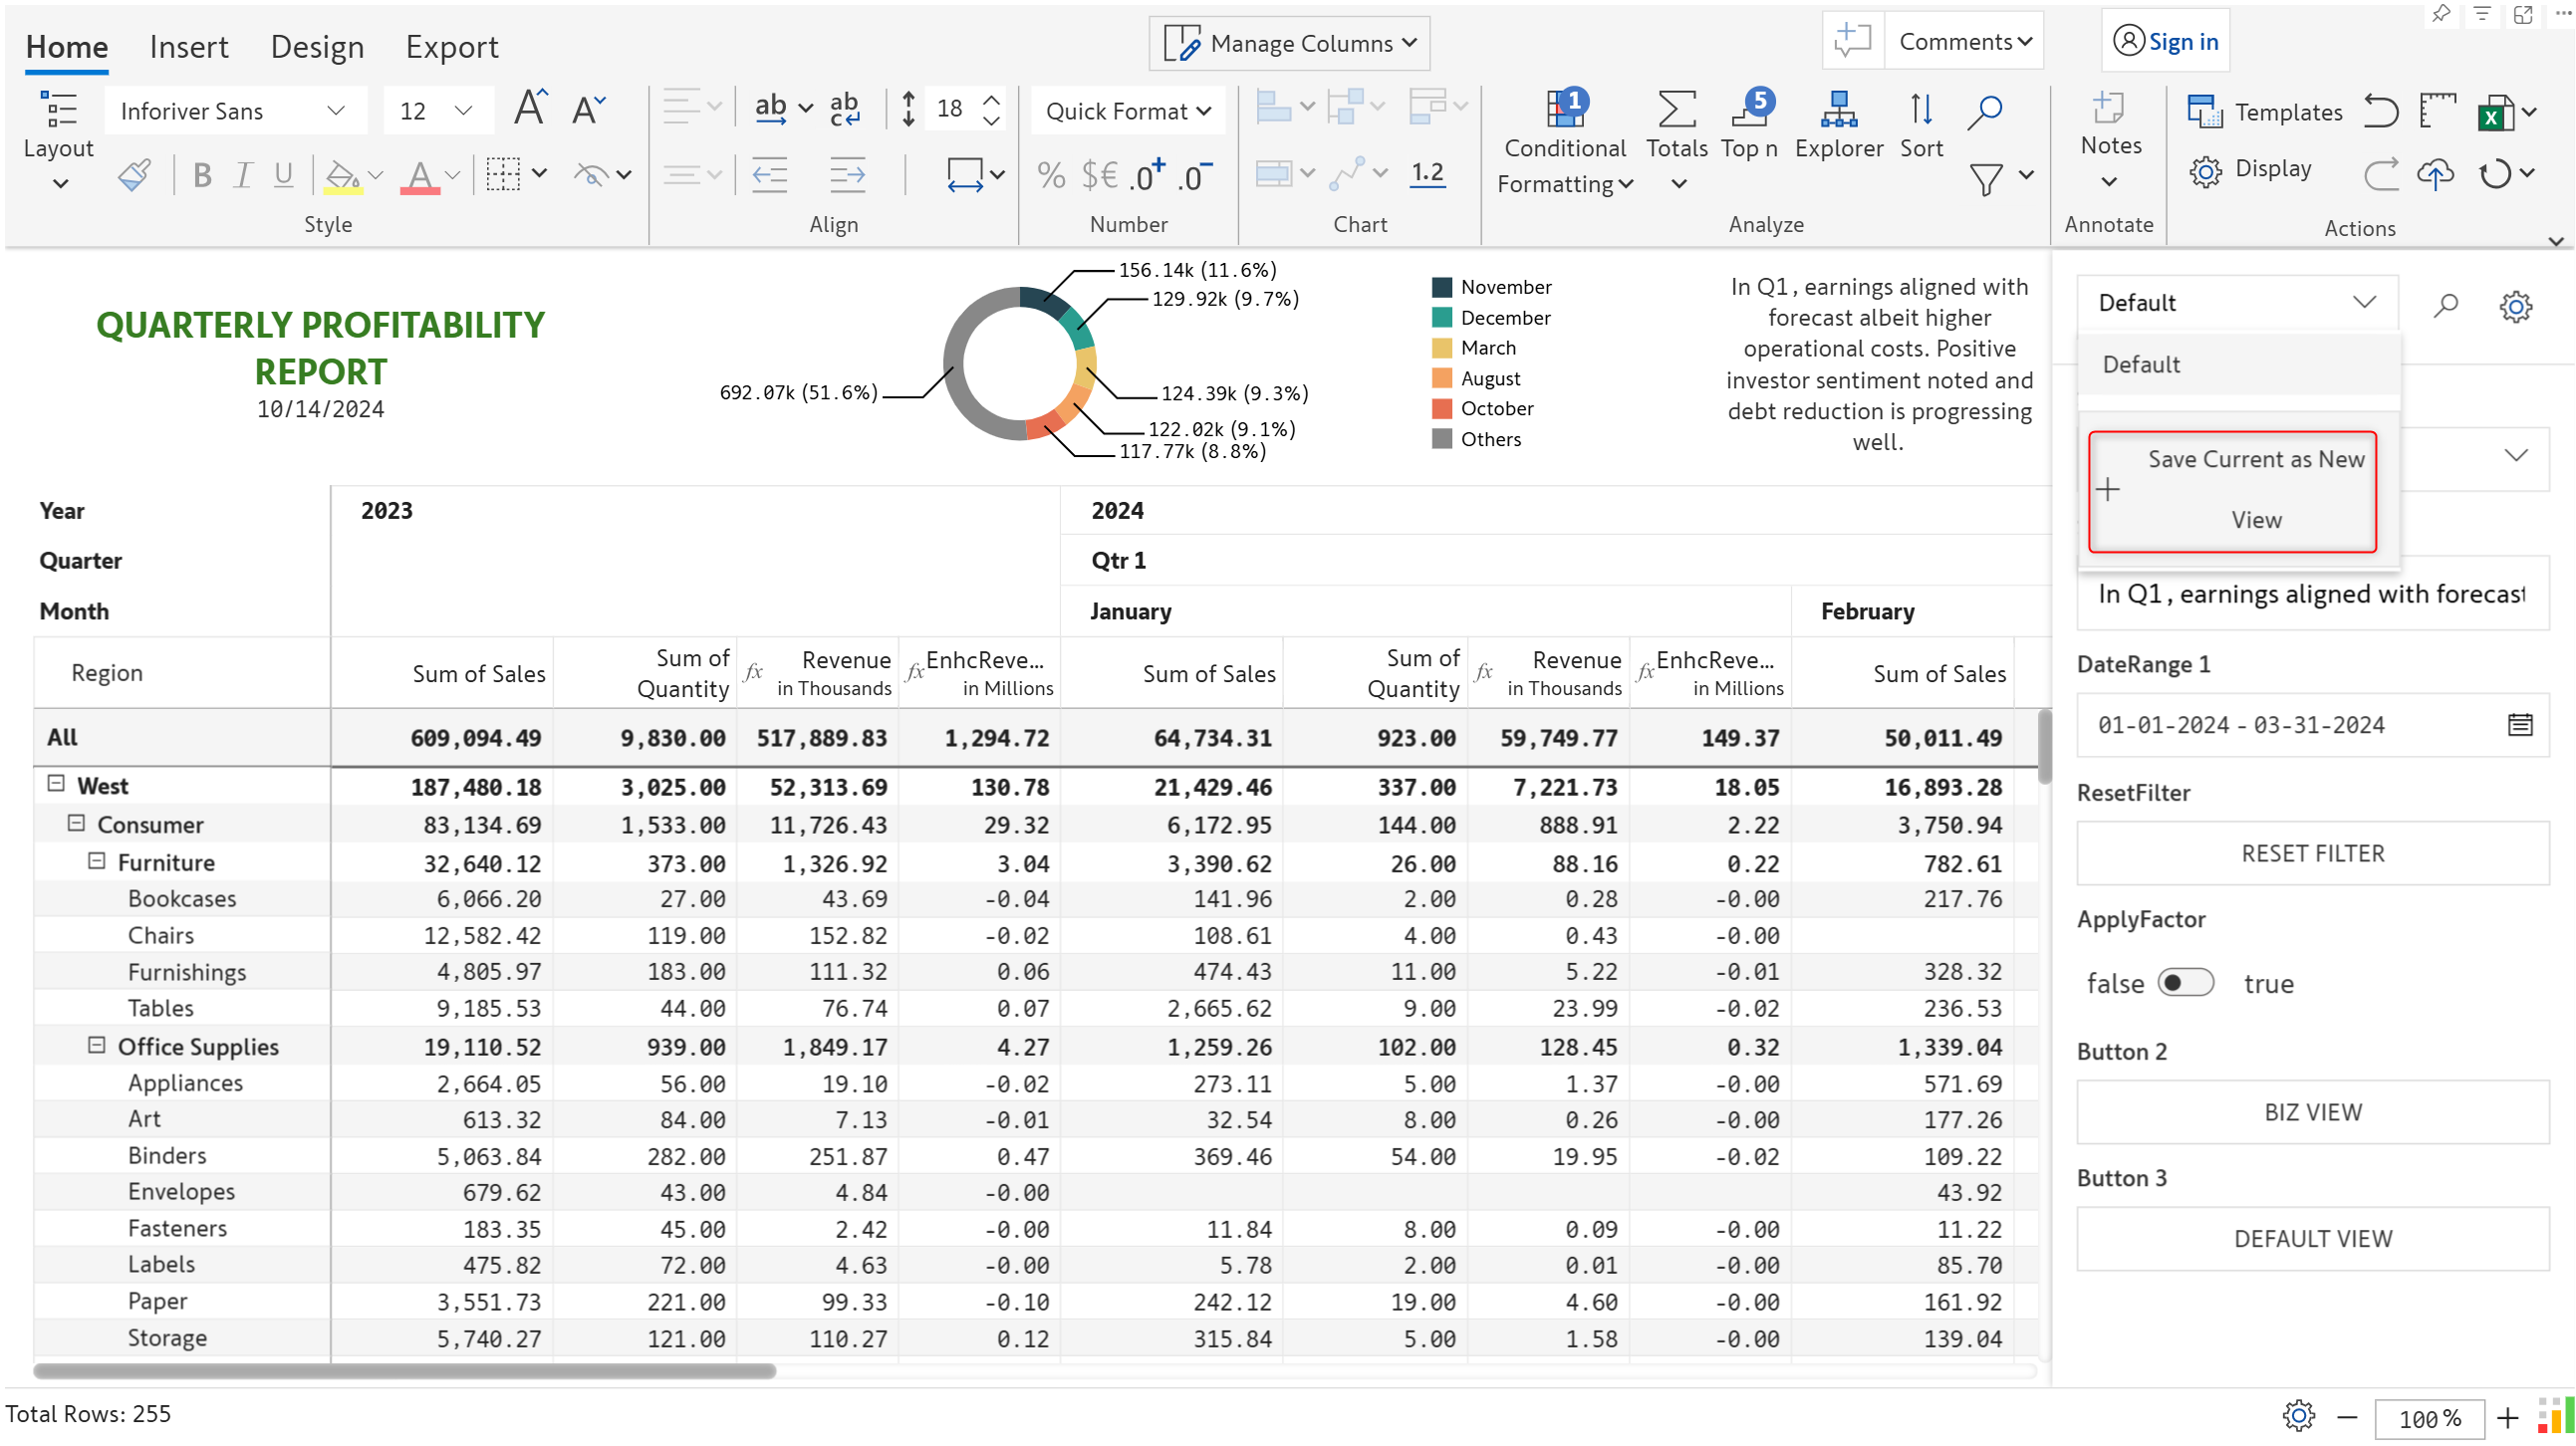The width and height of the screenshot is (2576, 1446).
Task: Click the Totals sigma icon
Action: [1676, 110]
